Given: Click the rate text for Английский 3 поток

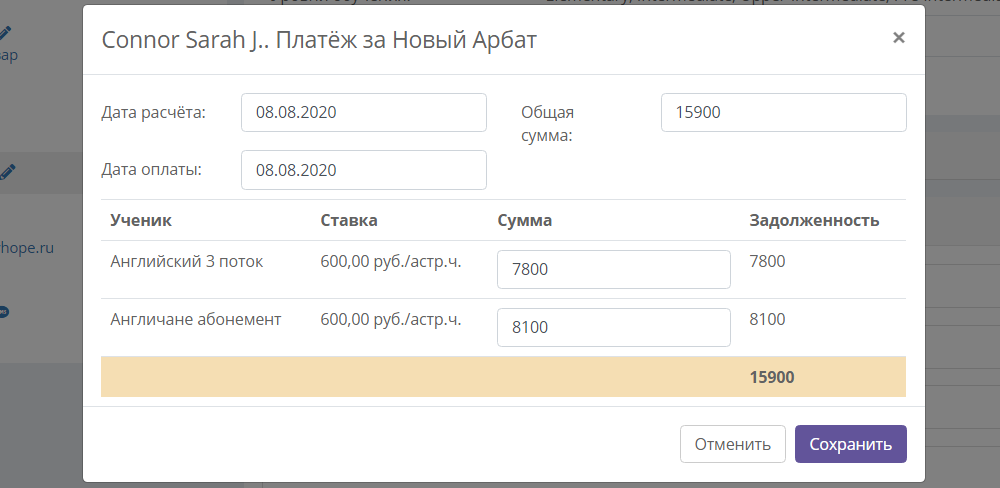Looking at the screenshot, I should coord(390,262).
